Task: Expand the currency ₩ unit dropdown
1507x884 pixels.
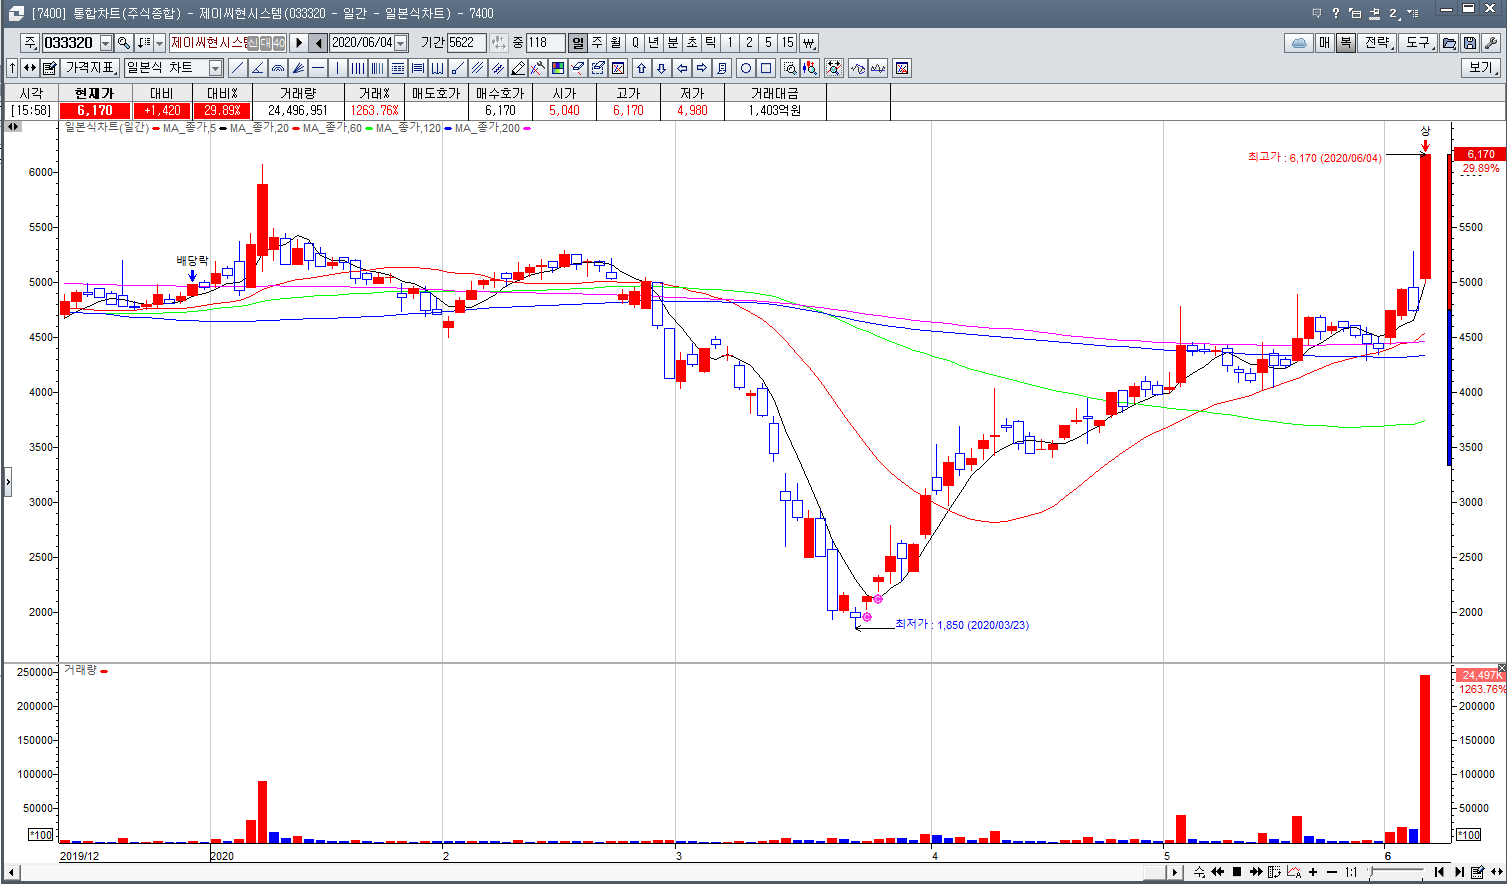Action: pos(809,43)
